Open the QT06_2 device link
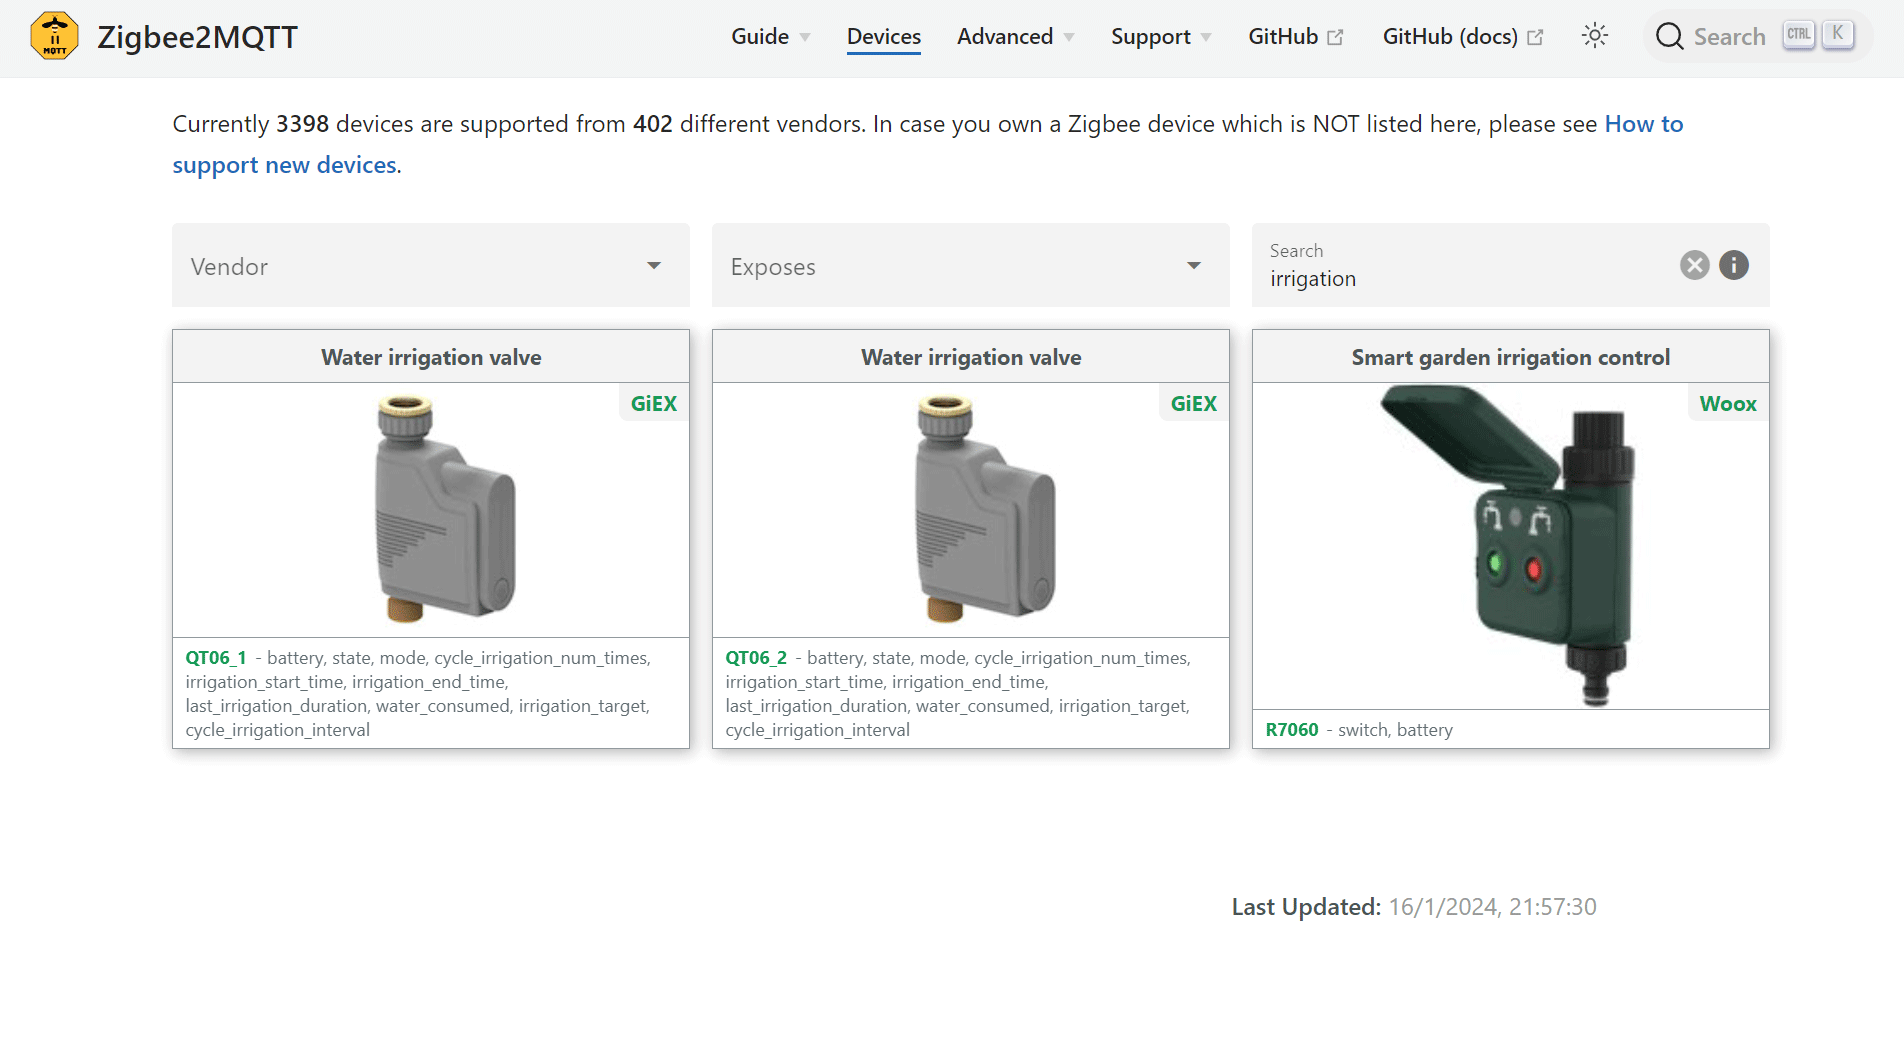The height and width of the screenshot is (1064, 1904). (756, 658)
